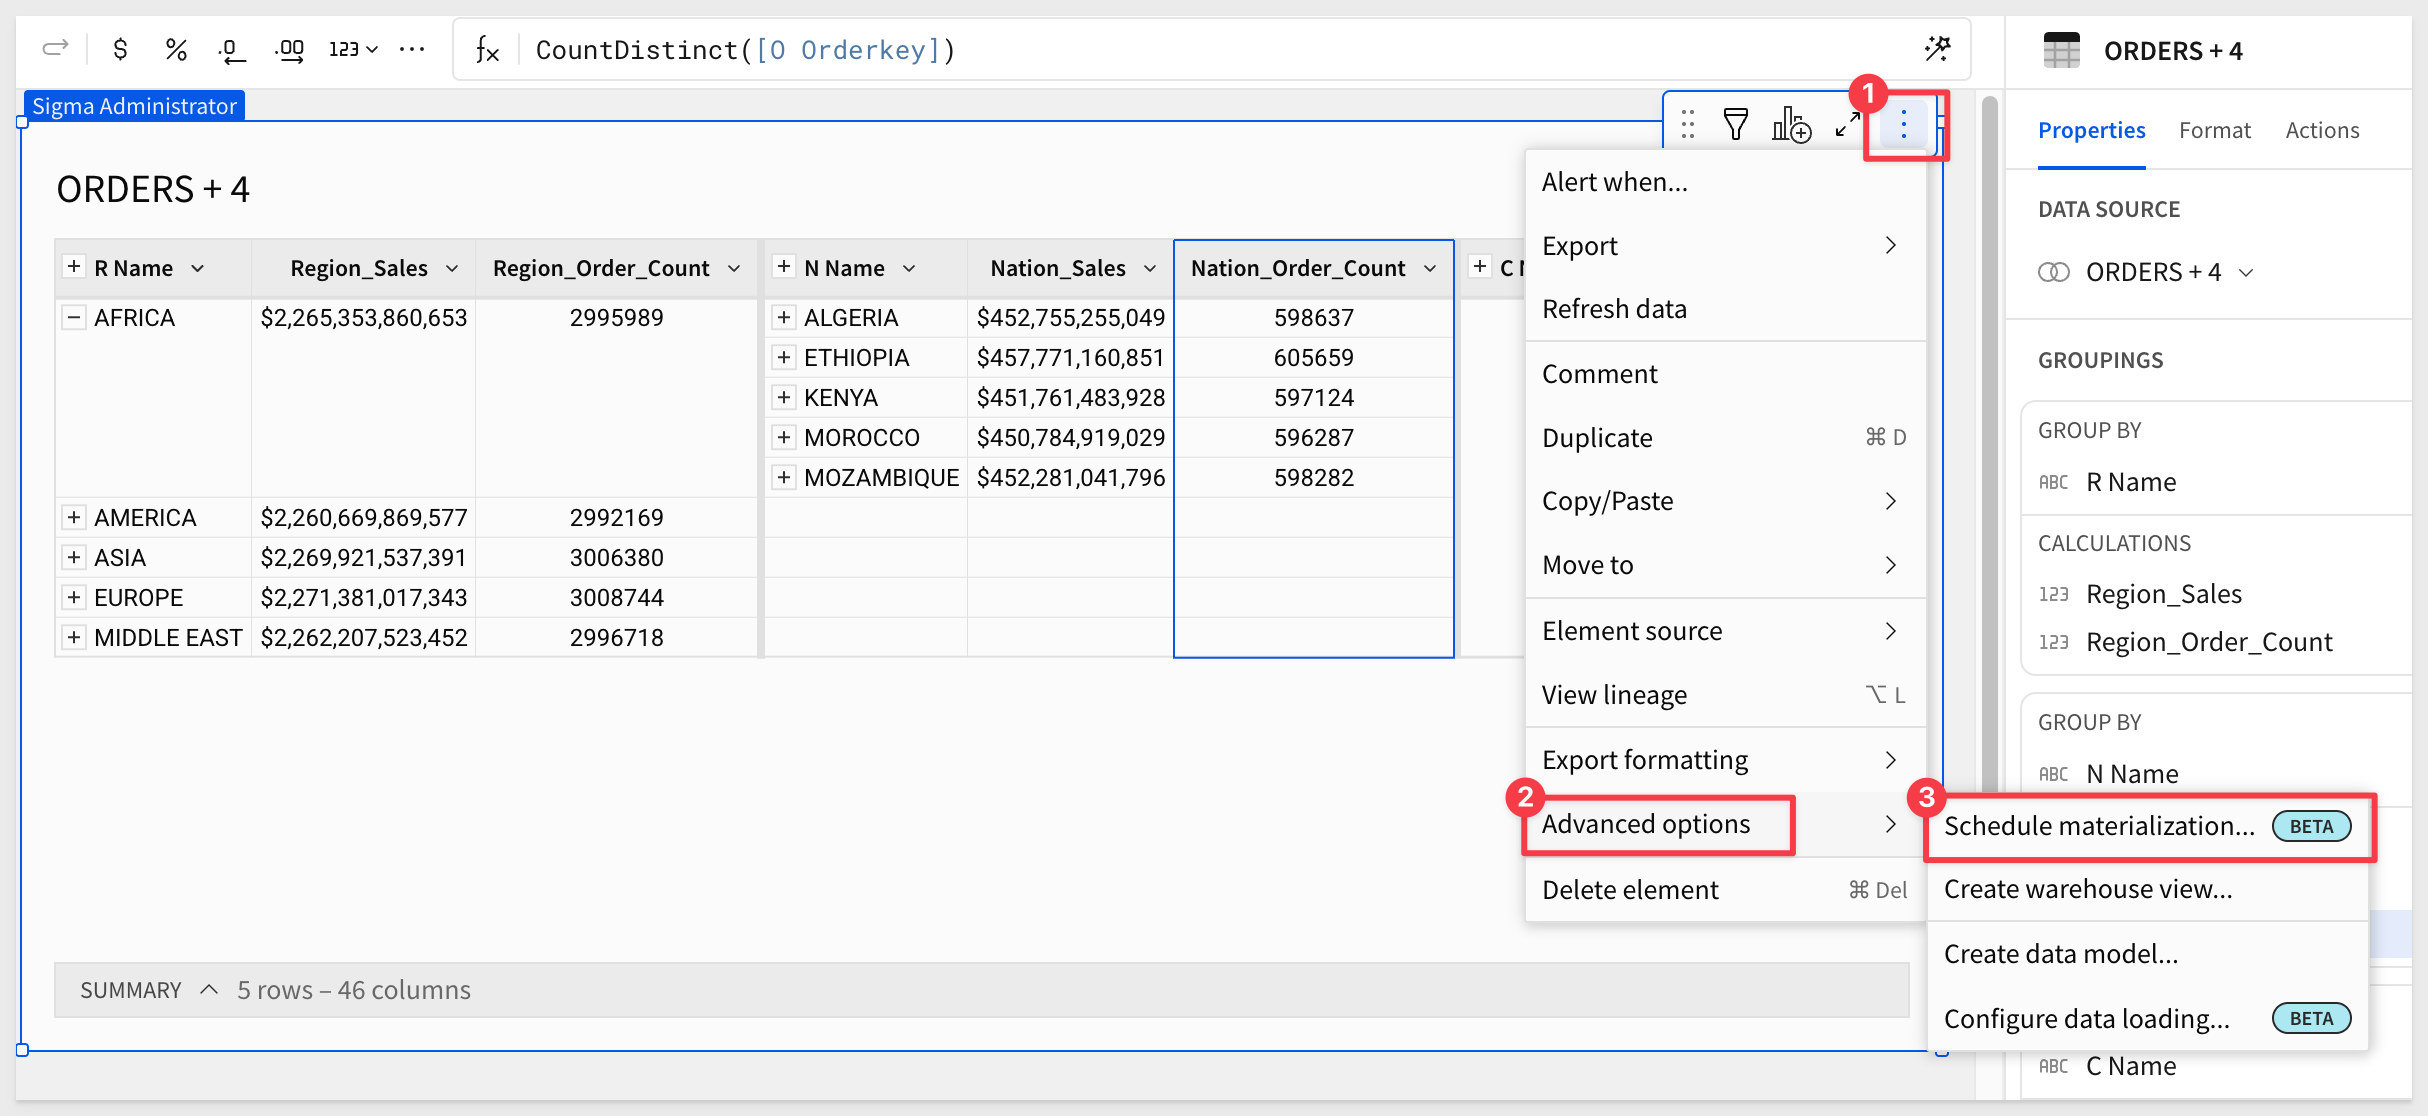Viewport: 2428px width, 1116px height.
Task: Click the create child chart icon
Action: pos(1791,124)
